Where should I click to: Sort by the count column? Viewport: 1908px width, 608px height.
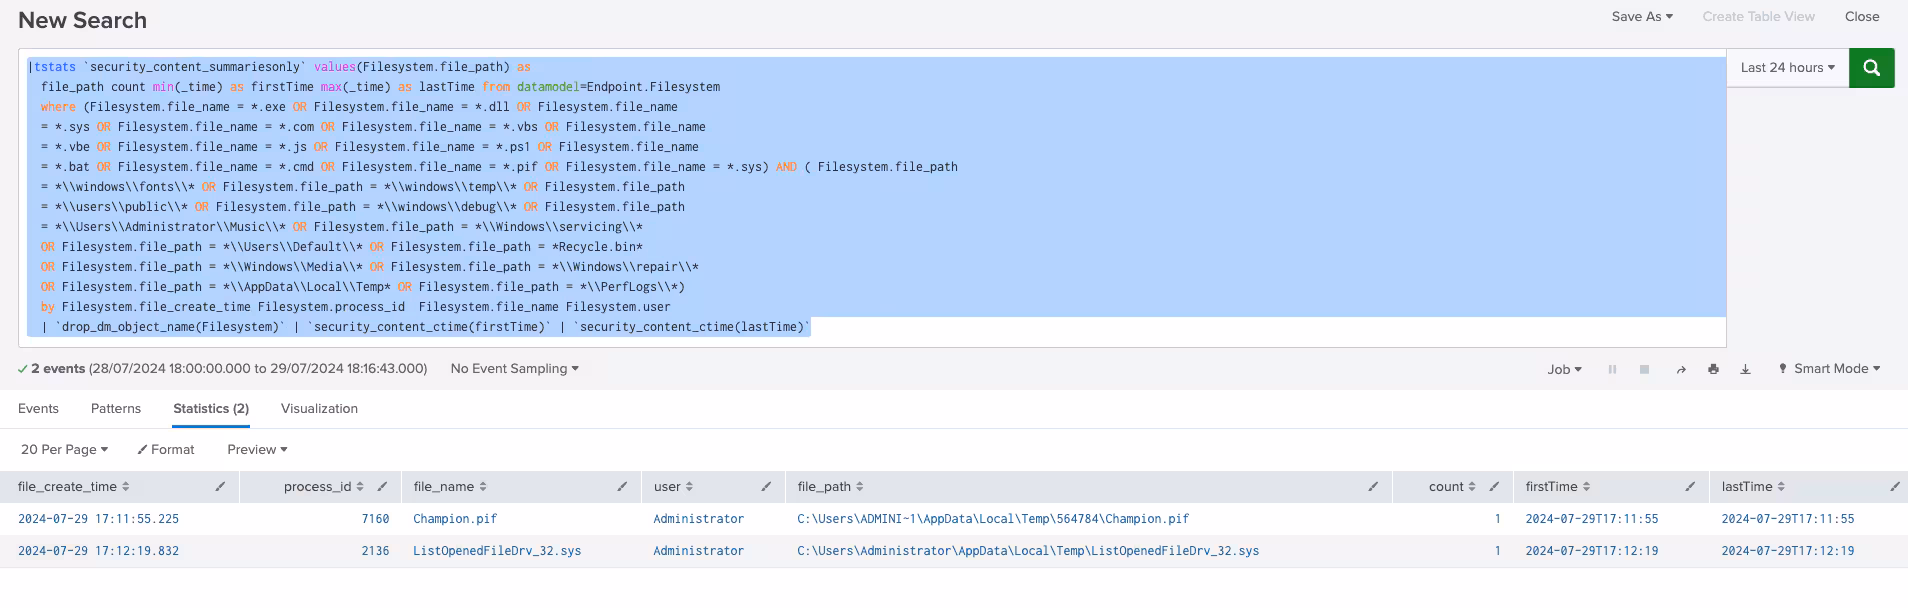[x=1451, y=487]
